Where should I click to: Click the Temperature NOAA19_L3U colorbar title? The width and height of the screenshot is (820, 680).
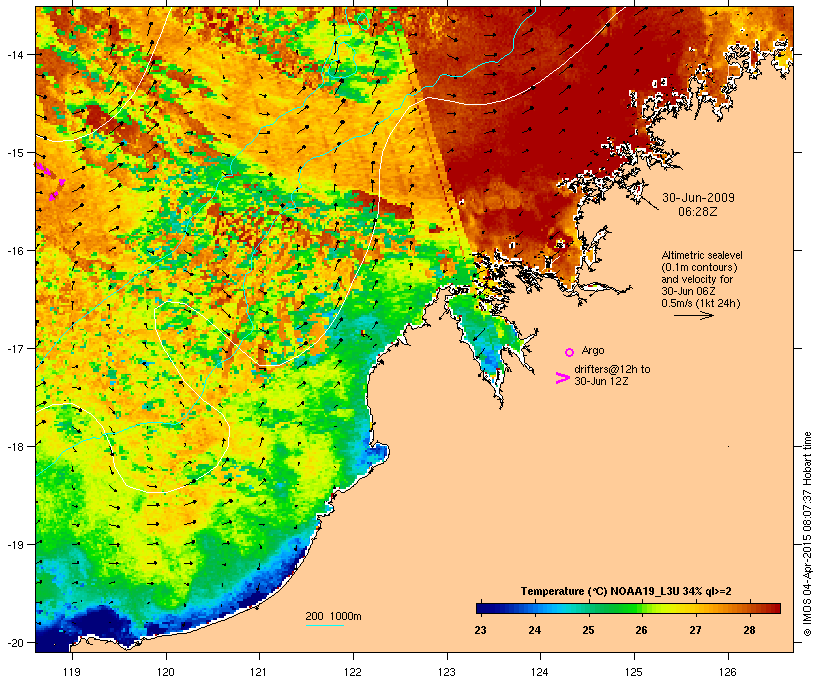626,591
